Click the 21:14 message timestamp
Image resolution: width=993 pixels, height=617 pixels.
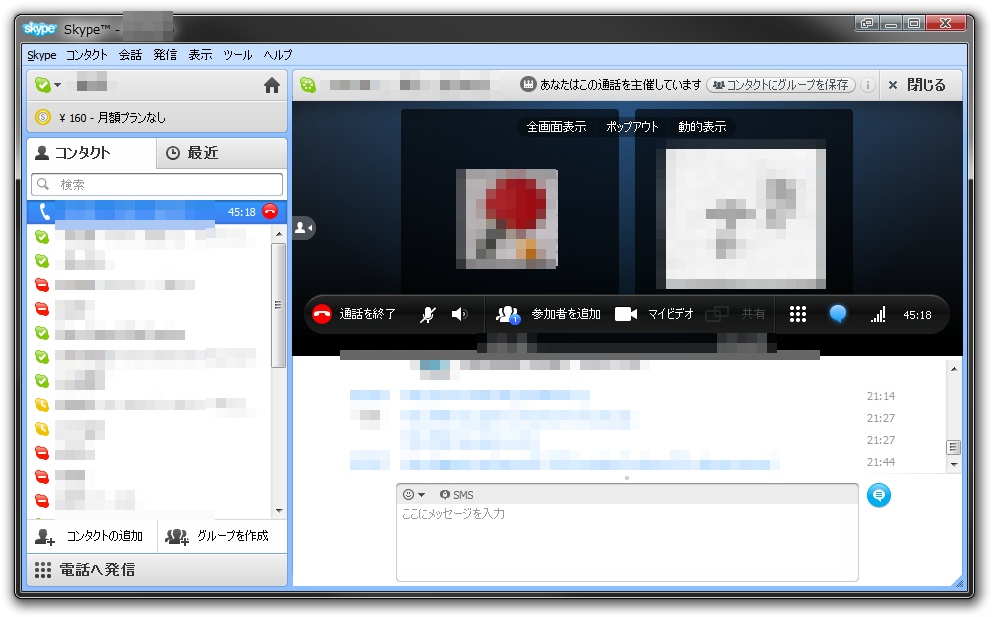[881, 396]
